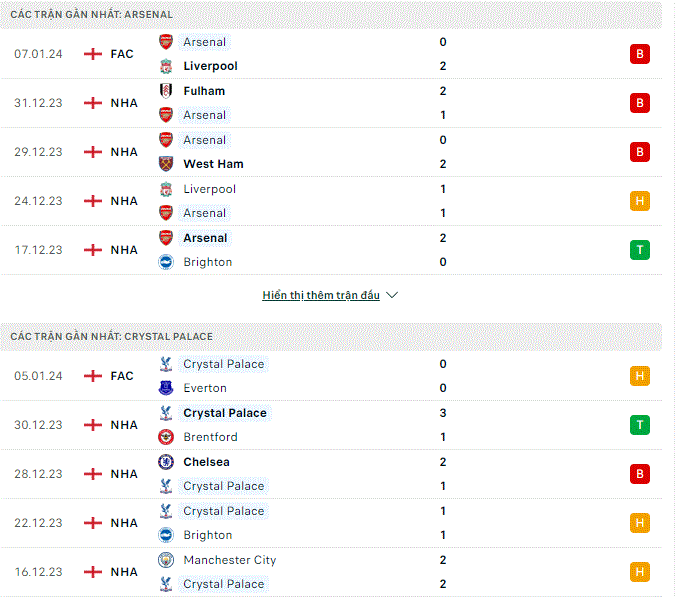The height and width of the screenshot is (597, 675).
Task: Click the Fulham club crest icon
Action: pos(166,91)
